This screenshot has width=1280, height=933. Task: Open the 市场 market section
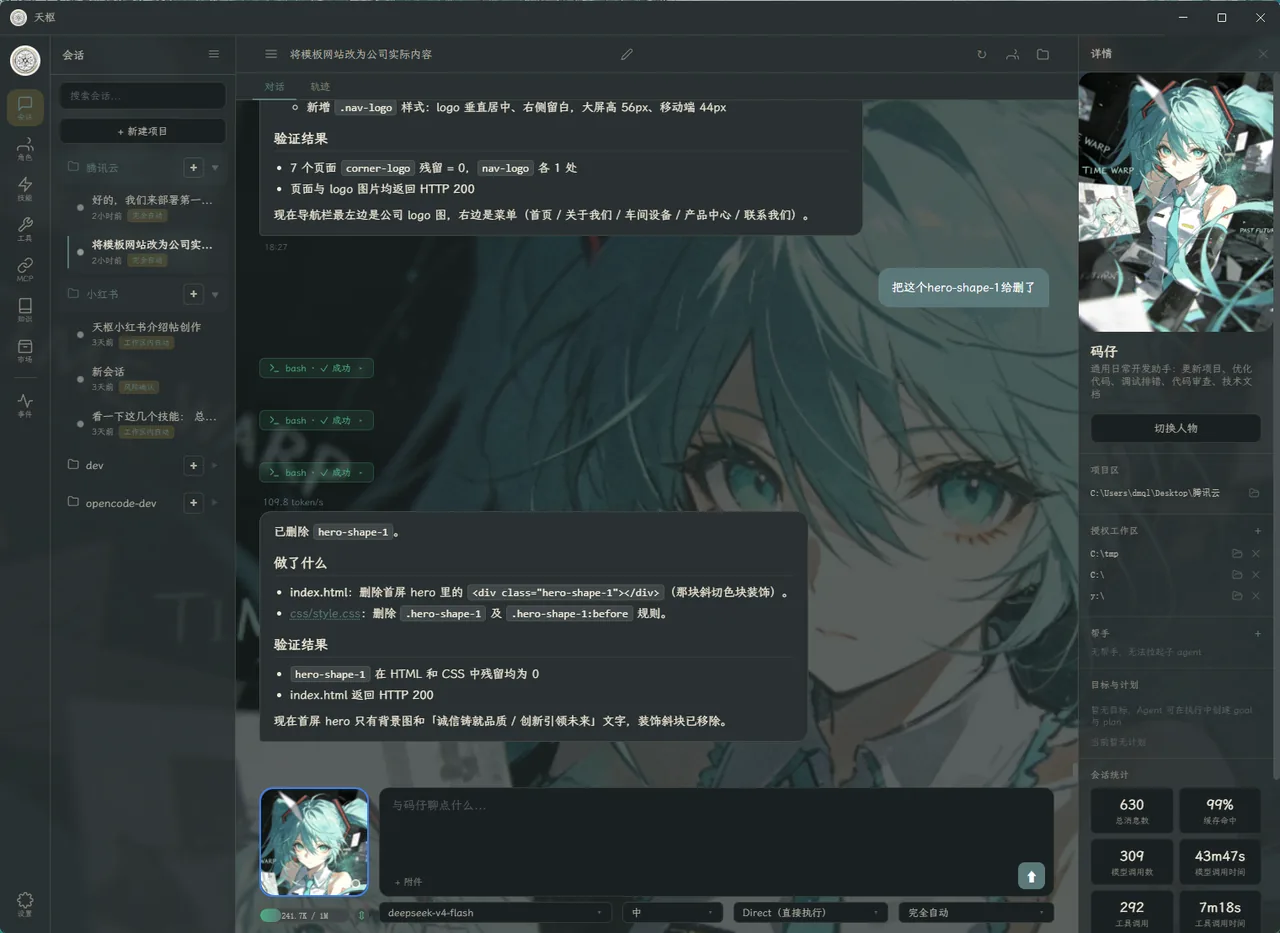click(25, 350)
